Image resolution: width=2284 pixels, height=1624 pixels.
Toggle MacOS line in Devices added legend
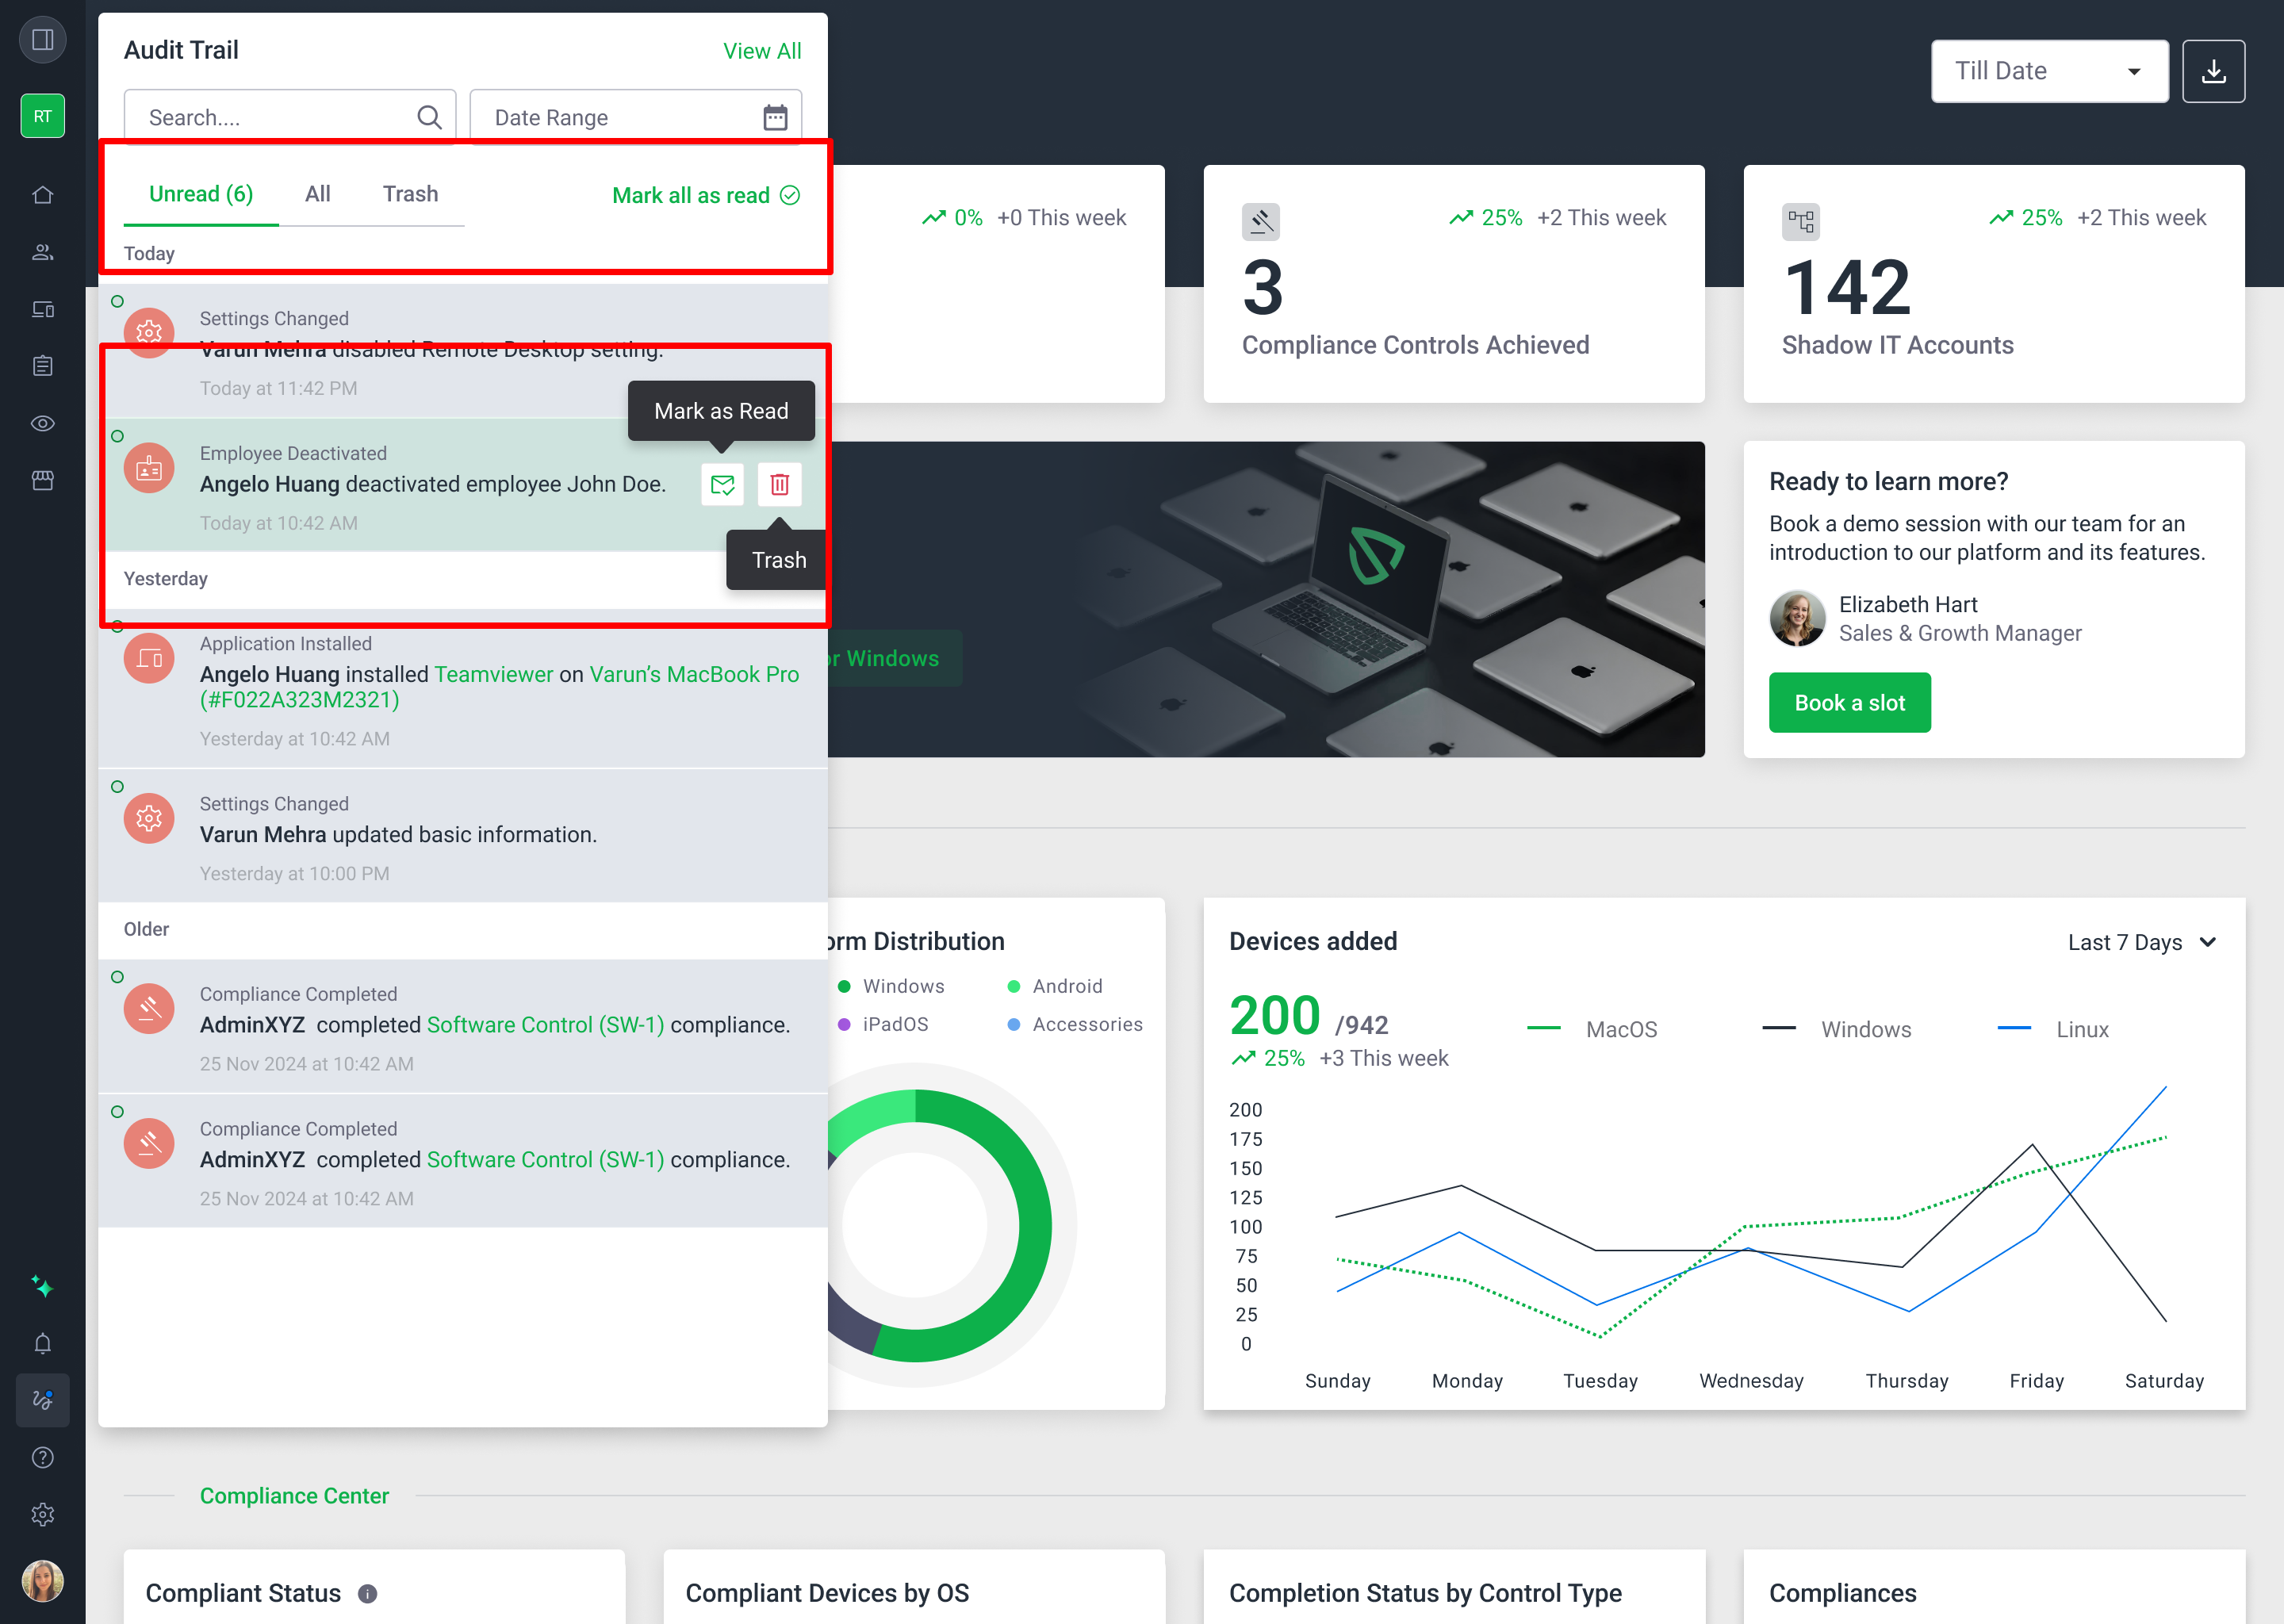point(1620,1029)
